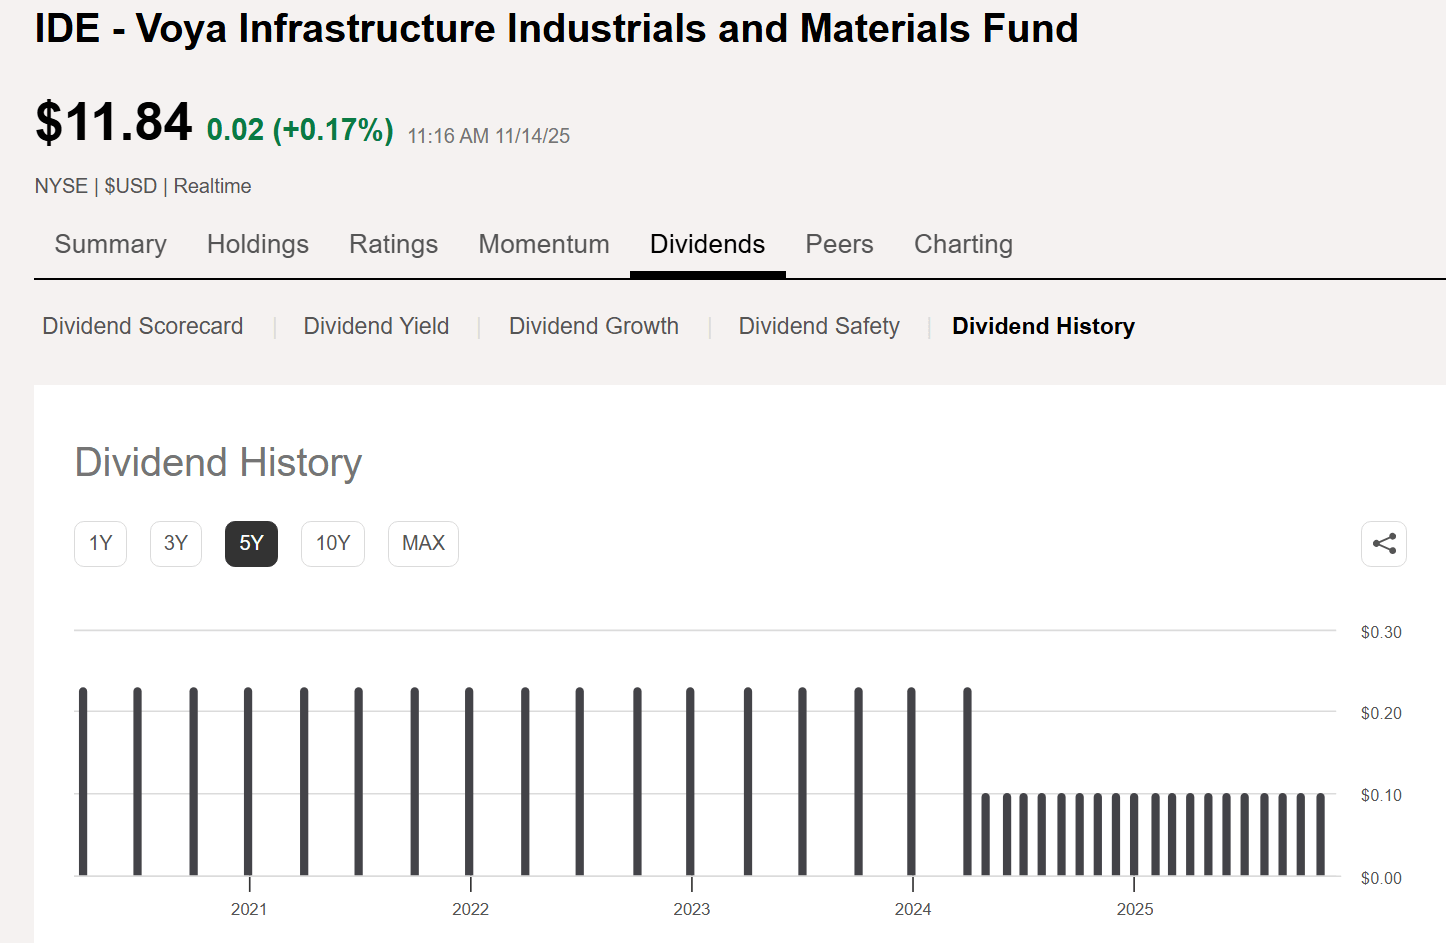
Task: Select the Momentum tab
Action: (544, 244)
